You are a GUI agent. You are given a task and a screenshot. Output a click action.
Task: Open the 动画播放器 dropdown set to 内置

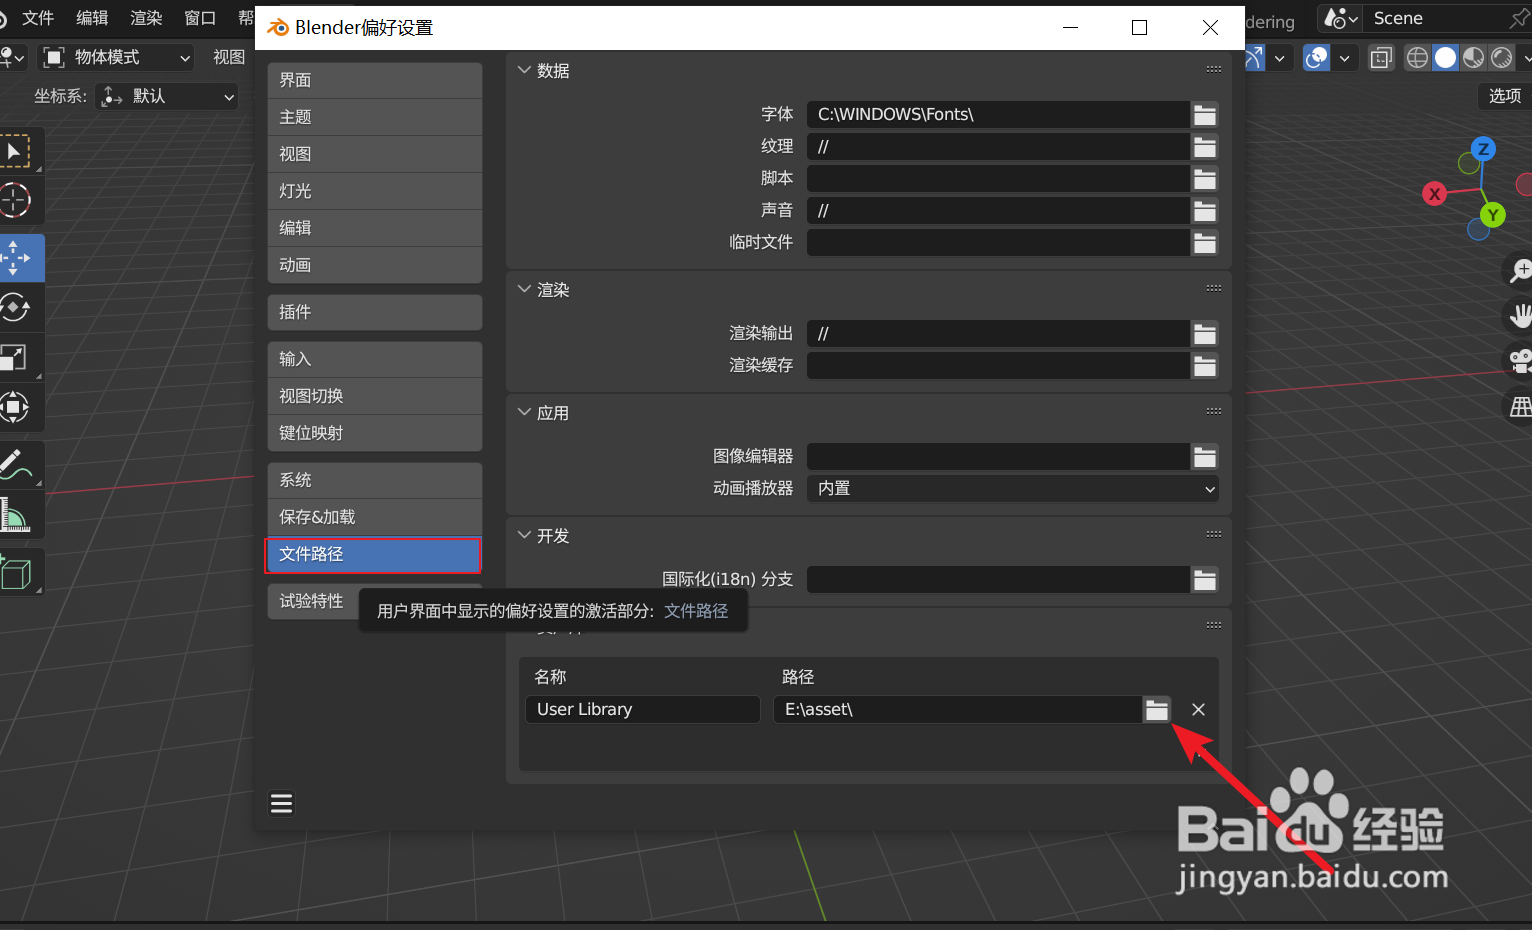coord(1013,489)
